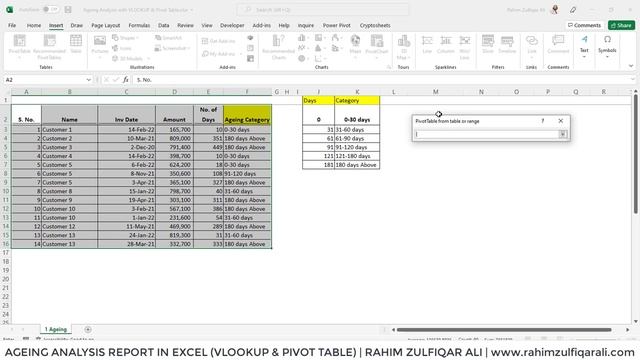Click the Slicer filter icon
This screenshot has width=640, height=360.
pyautogui.click(x=488, y=44)
